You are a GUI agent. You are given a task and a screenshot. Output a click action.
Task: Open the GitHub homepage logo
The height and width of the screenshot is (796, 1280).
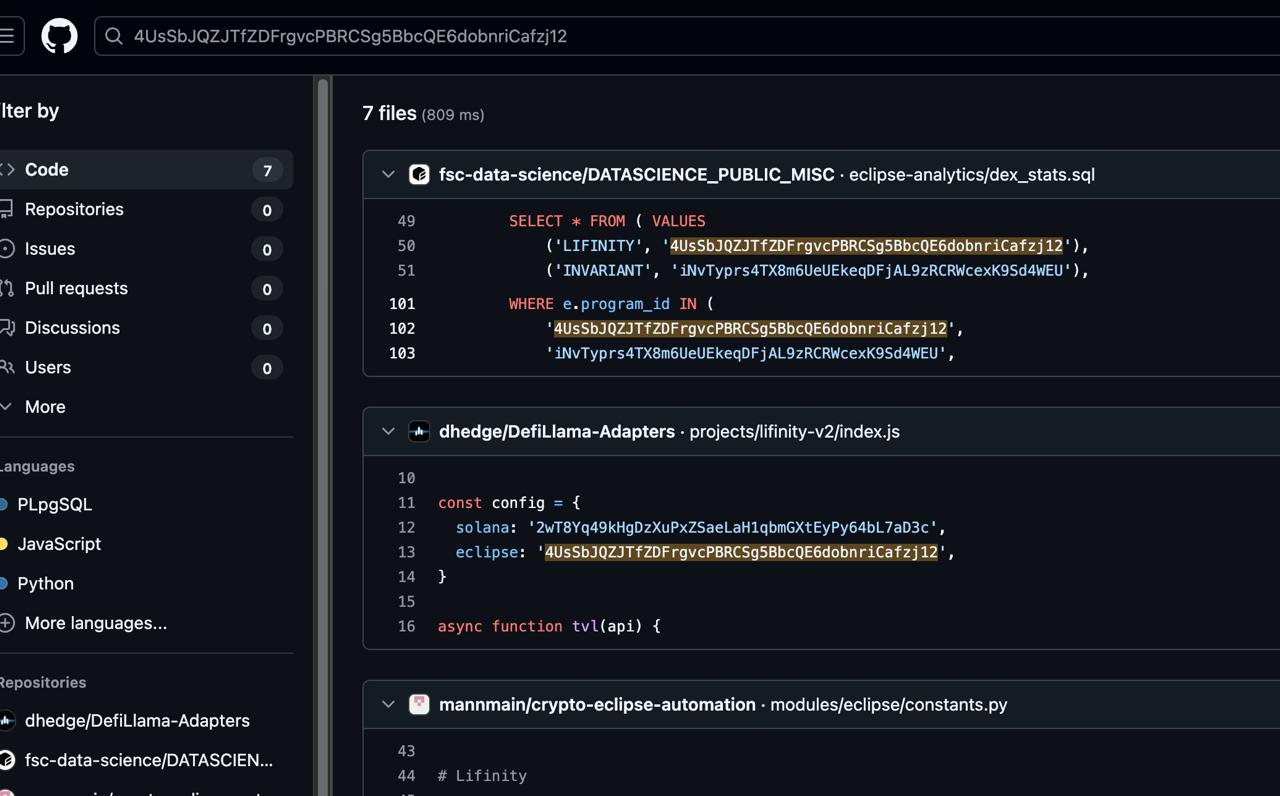point(59,36)
